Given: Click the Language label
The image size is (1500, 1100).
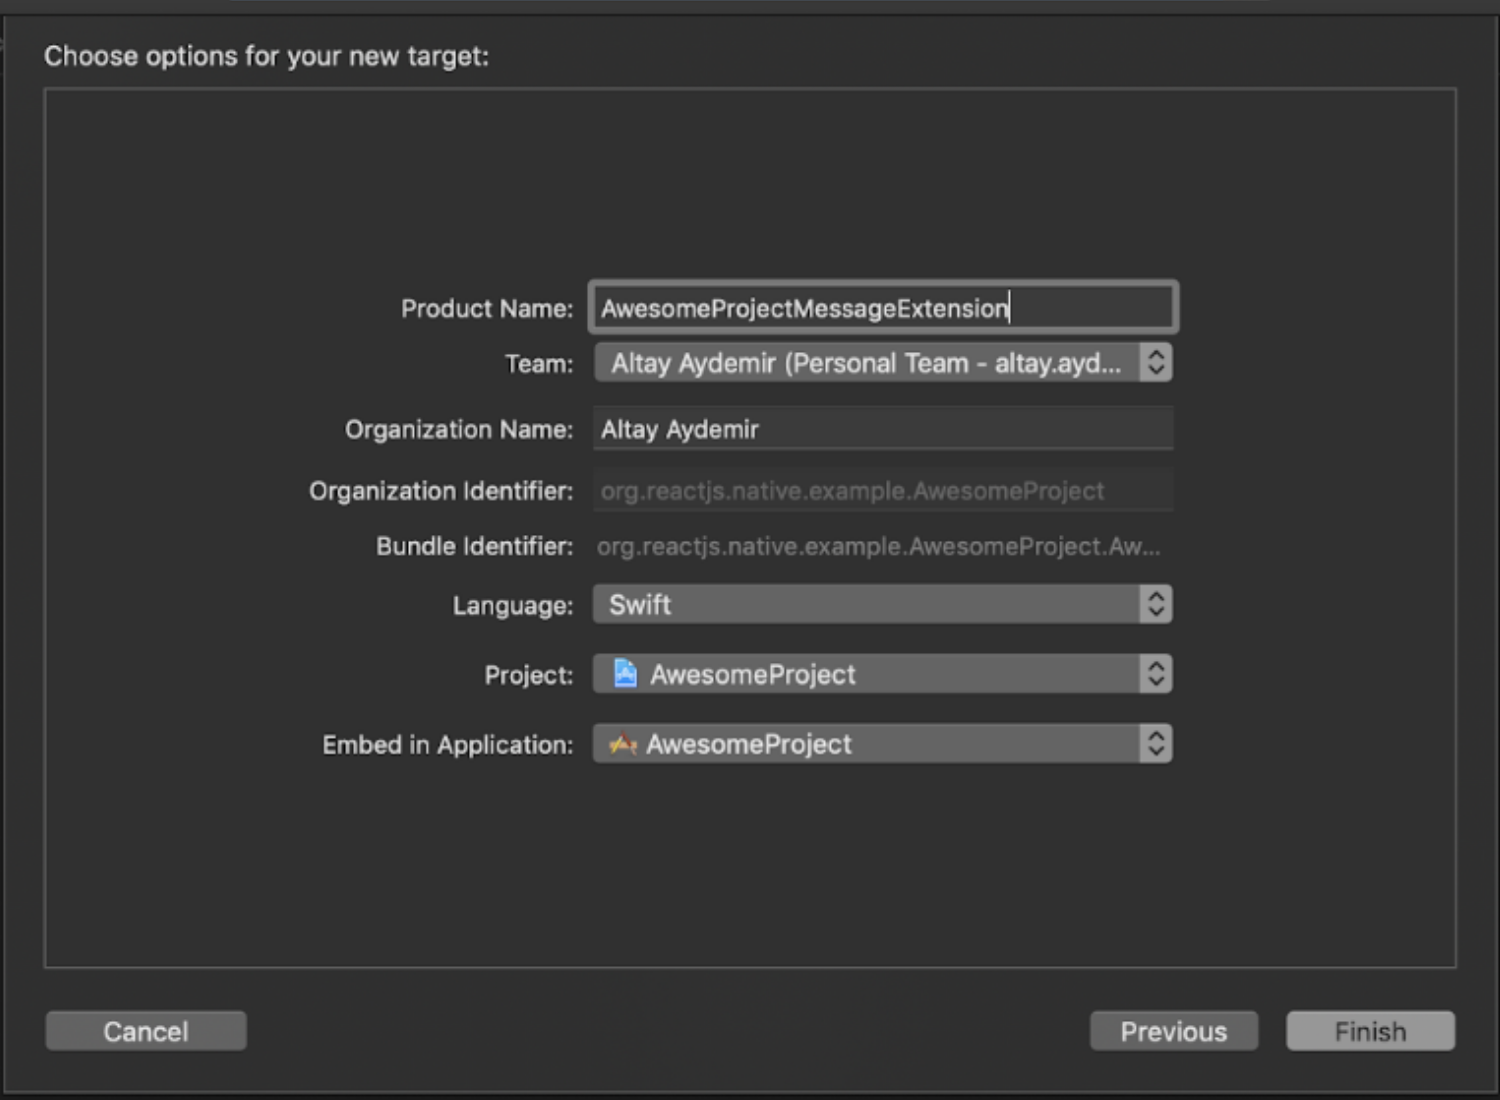Looking at the screenshot, I should [513, 605].
